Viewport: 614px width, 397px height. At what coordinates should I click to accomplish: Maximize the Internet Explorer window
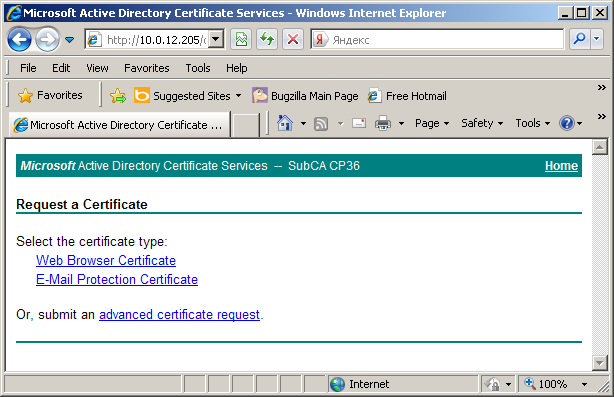point(582,13)
